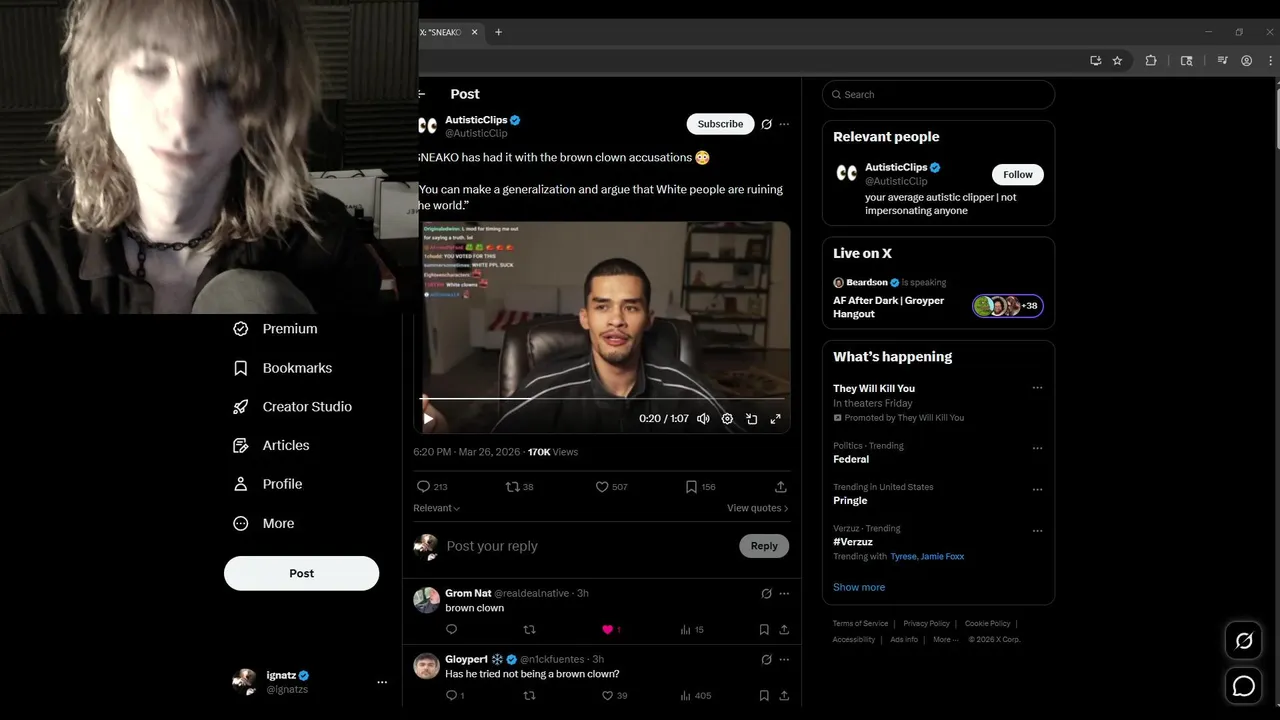Open View quotes link
1280x720 pixels.
[x=757, y=508]
